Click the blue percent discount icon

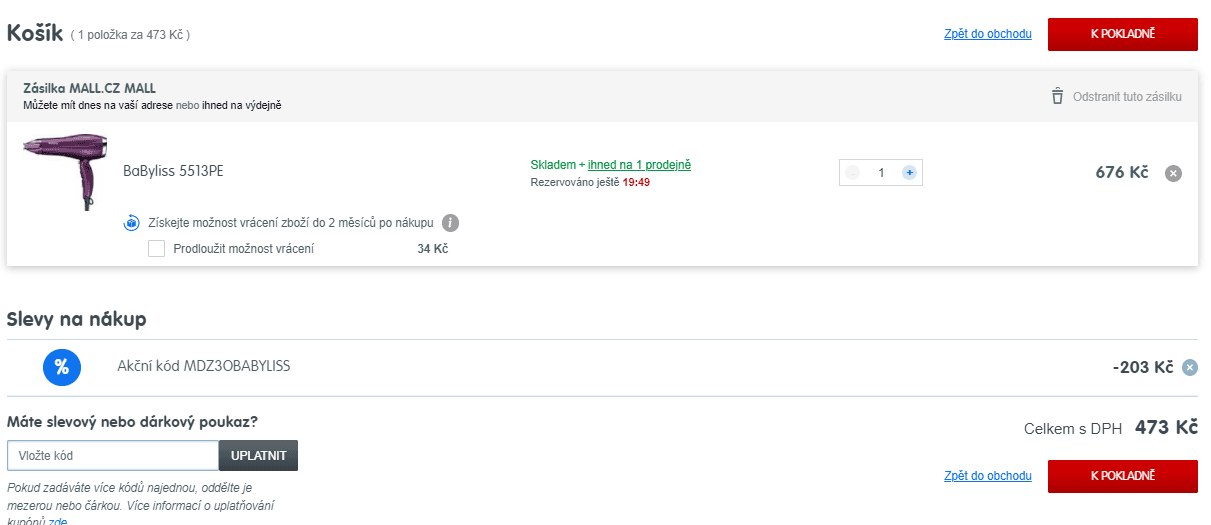coord(61,367)
